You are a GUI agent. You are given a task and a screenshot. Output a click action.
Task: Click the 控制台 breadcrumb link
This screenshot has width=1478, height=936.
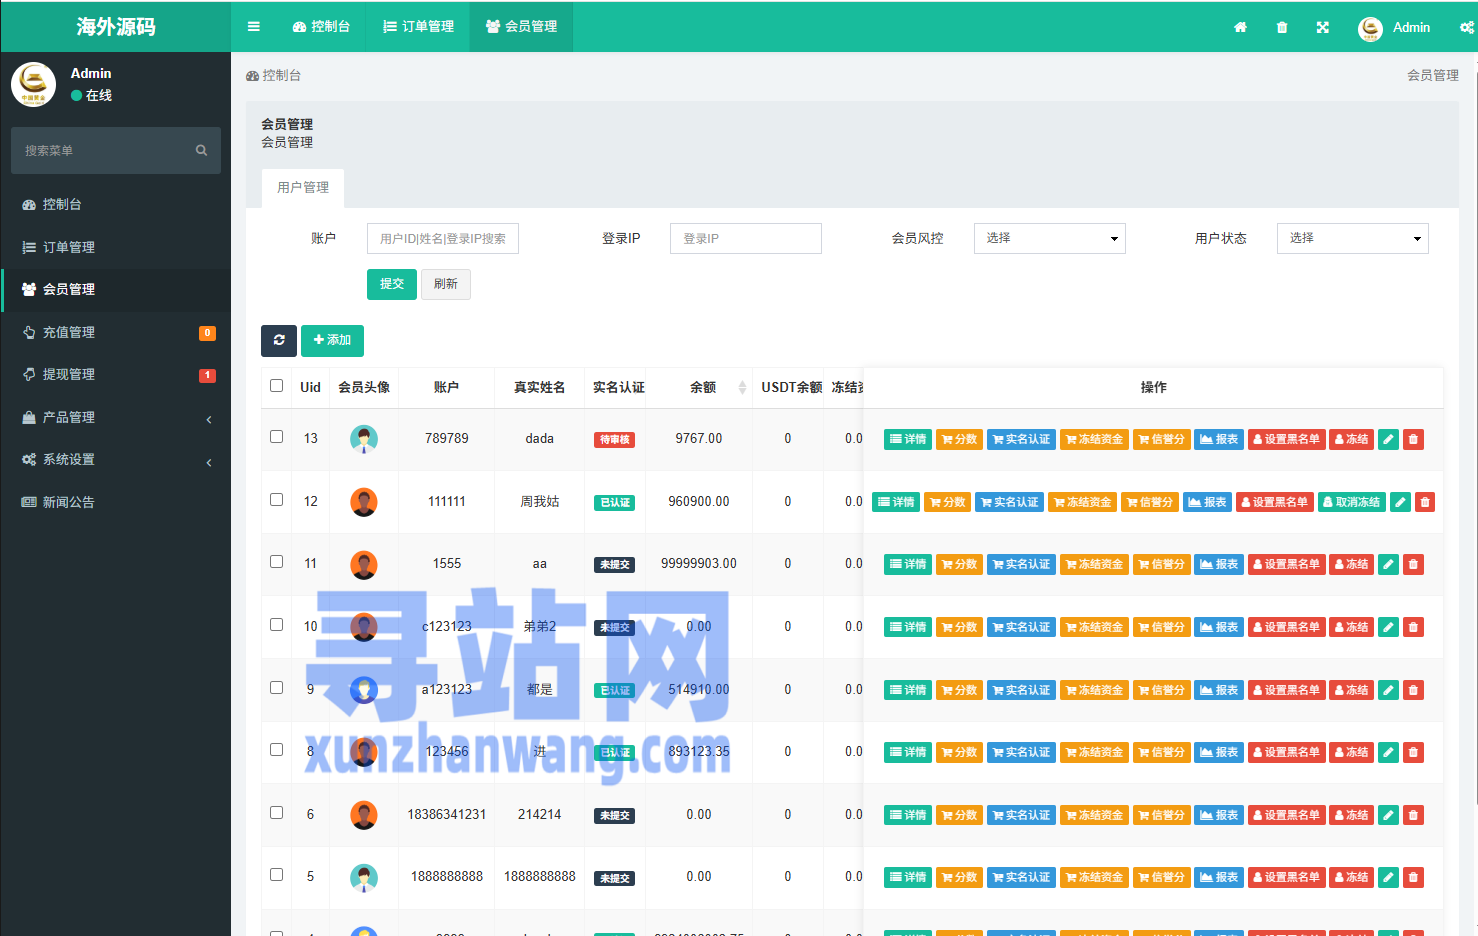273,75
